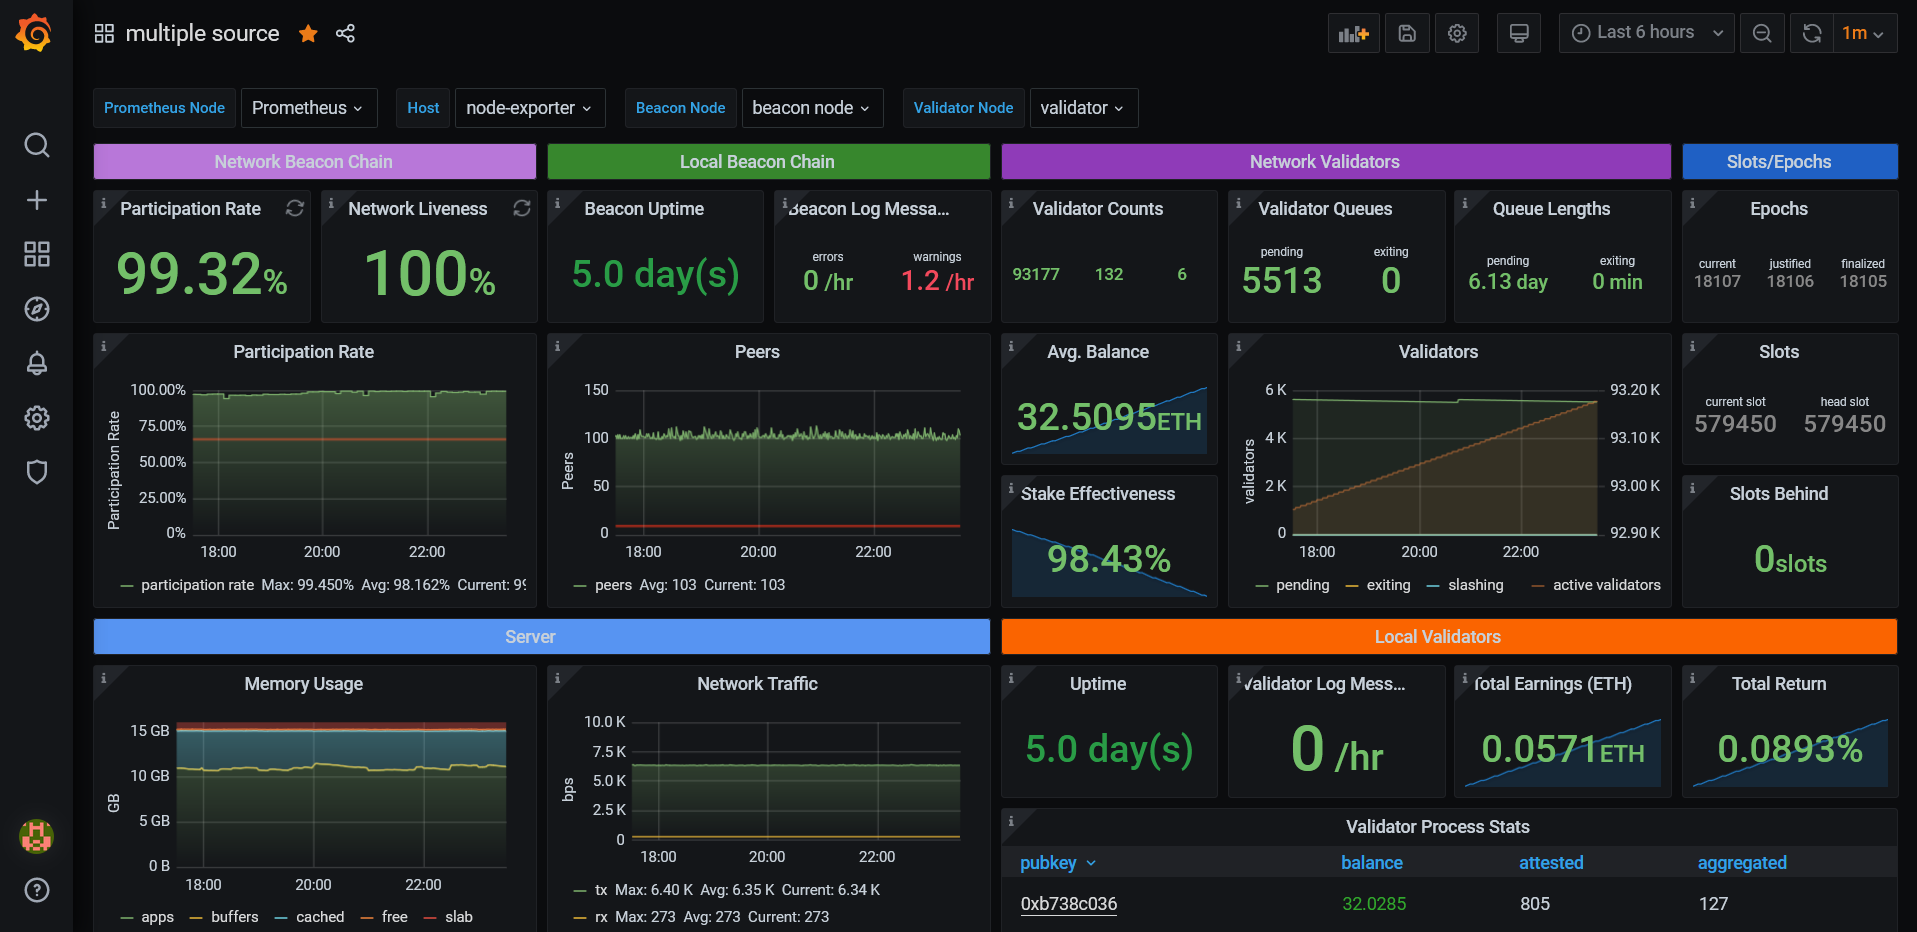
Task: Share the dashboard via share icon
Action: tap(345, 34)
